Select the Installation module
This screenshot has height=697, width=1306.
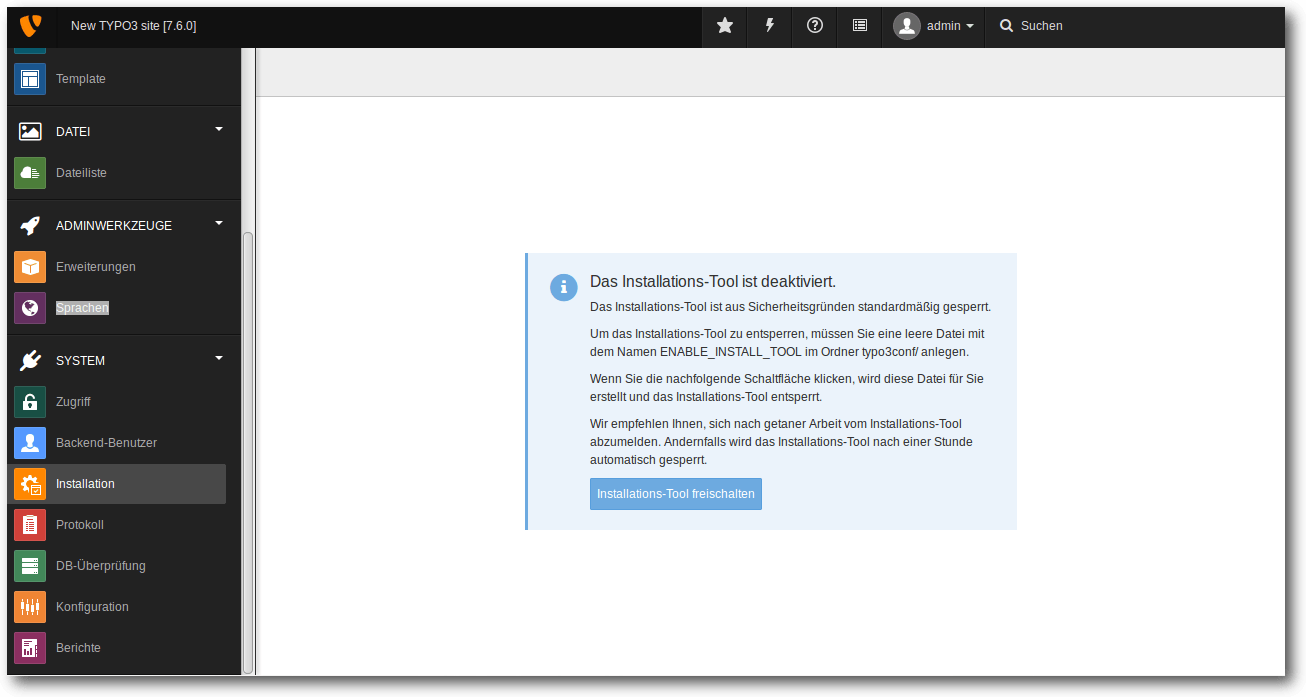tap(85, 484)
